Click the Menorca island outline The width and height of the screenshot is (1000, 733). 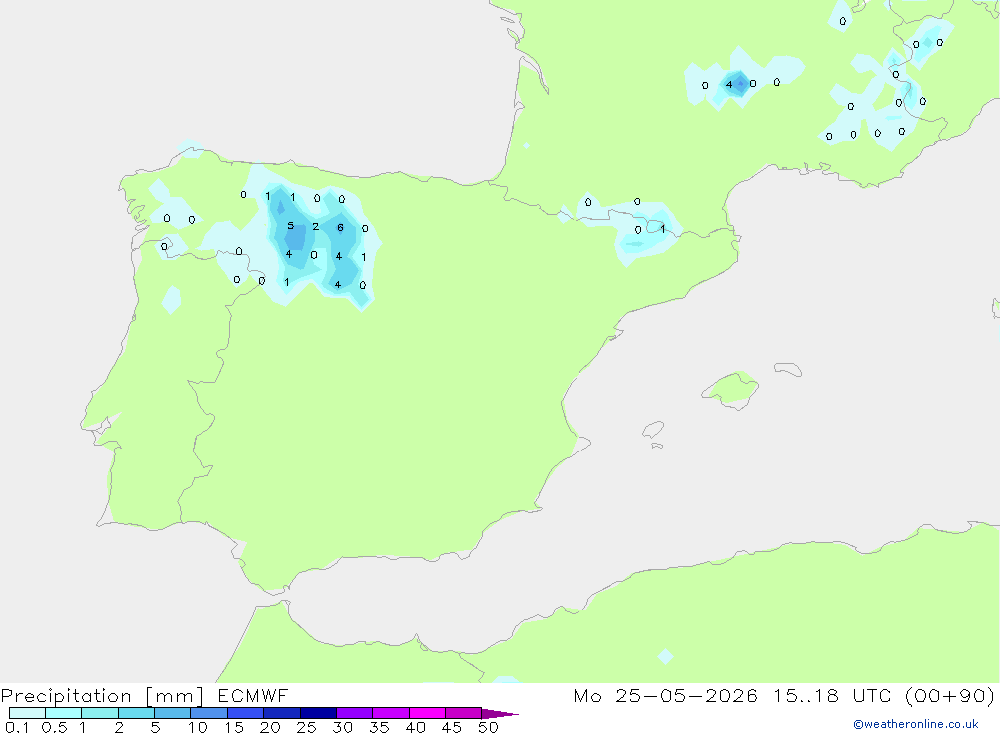point(788,369)
